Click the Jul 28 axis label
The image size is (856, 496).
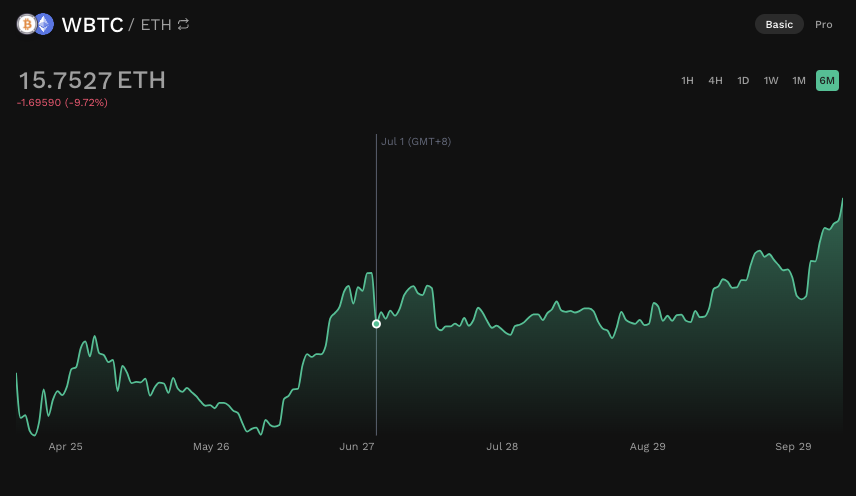pyautogui.click(x=502, y=446)
